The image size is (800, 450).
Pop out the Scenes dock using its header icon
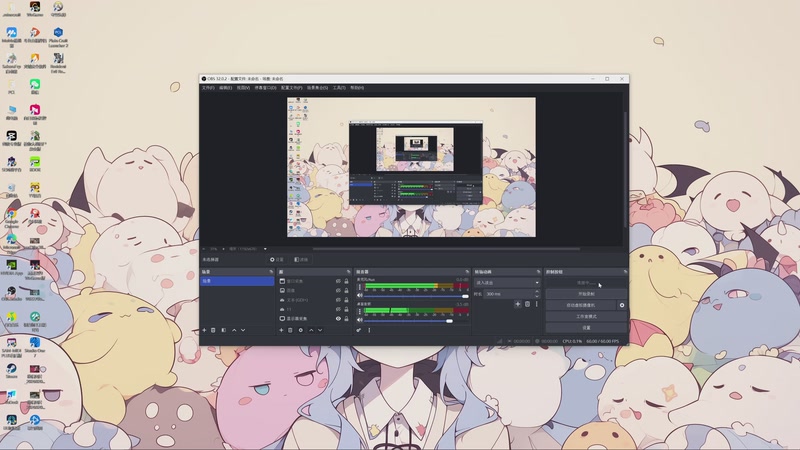pyautogui.click(x=271, y=272)
